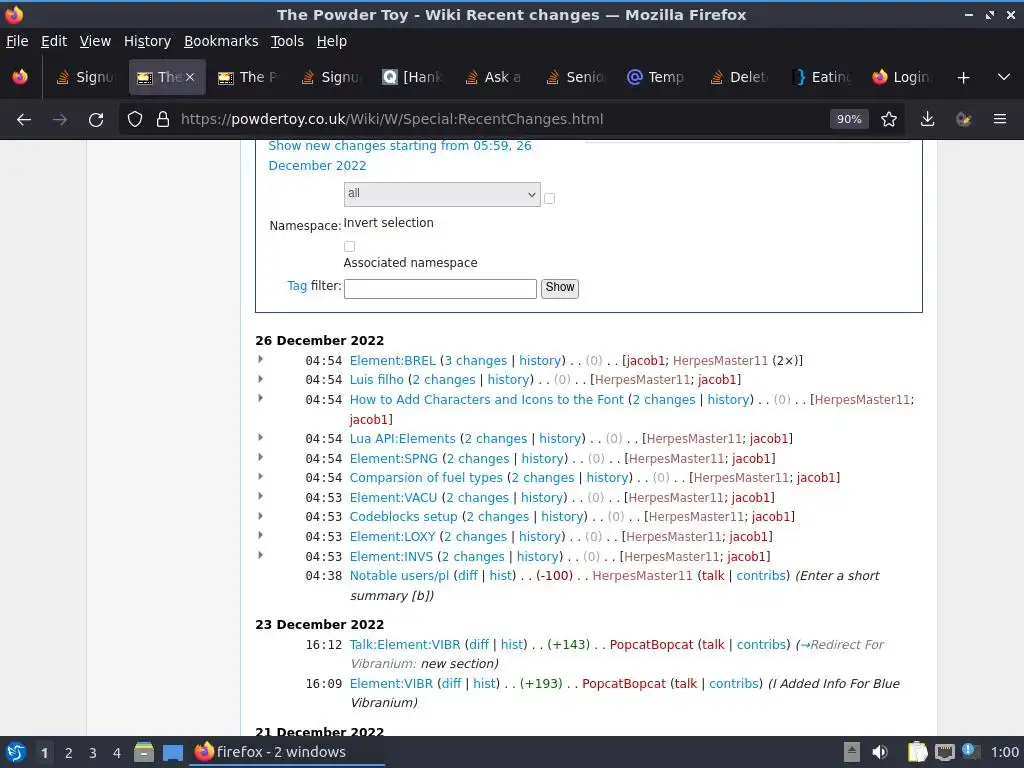Switch to the Login tab

pyautogui.click(x=902, y=78)
